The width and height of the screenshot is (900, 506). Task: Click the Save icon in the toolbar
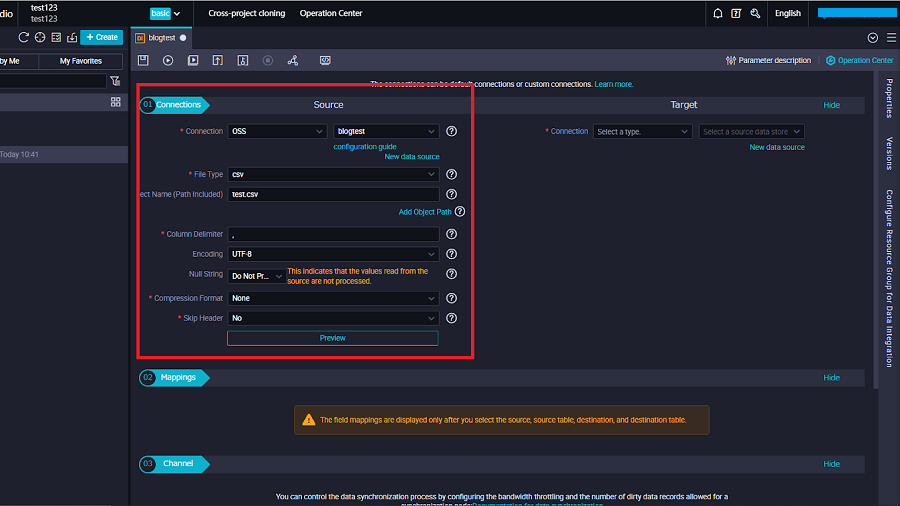(144, 61)
